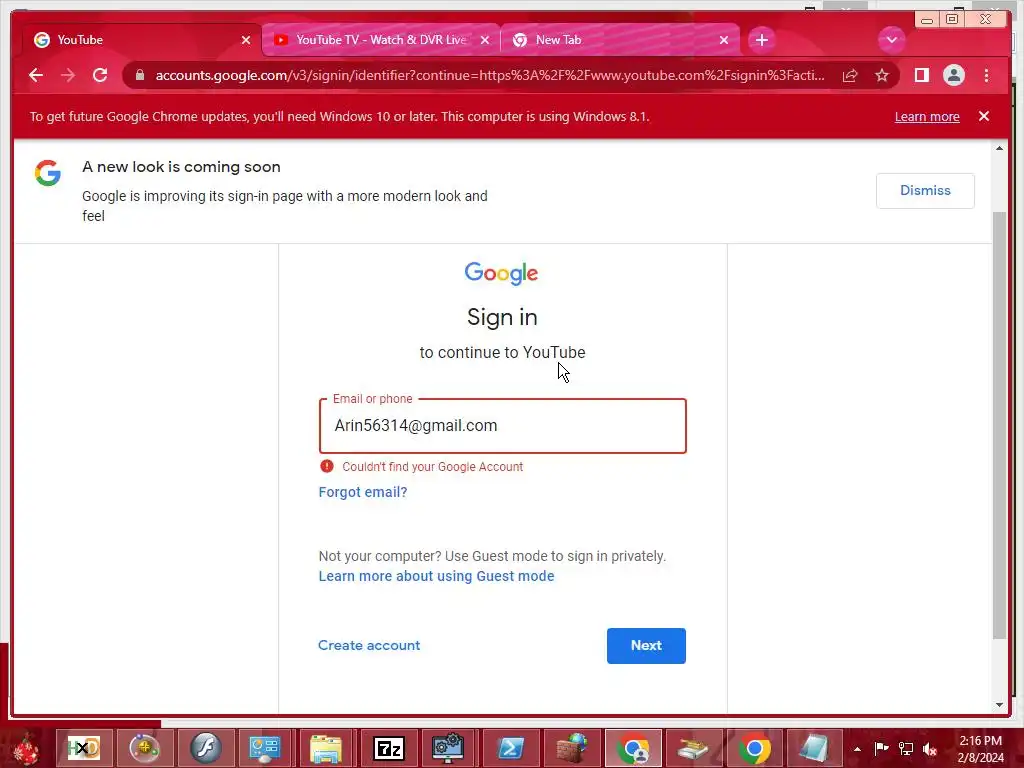Image resolution: width=1024 pixels, height=768 pixels.
Task: Click 'A new look is coming soon' heading
Action: coord(182,167)
